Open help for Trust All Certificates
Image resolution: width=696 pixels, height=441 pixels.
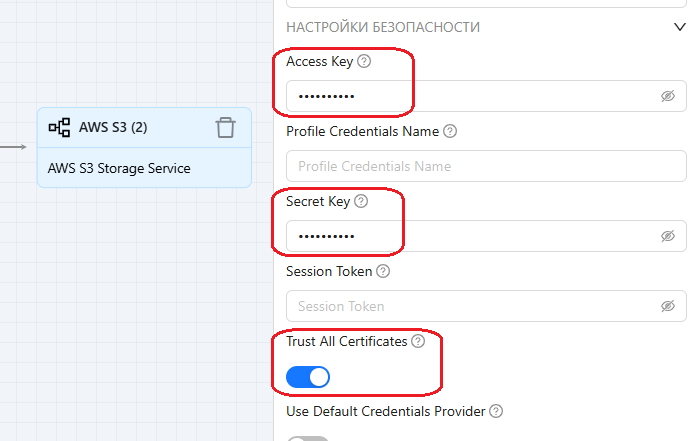tap(418, 341)
